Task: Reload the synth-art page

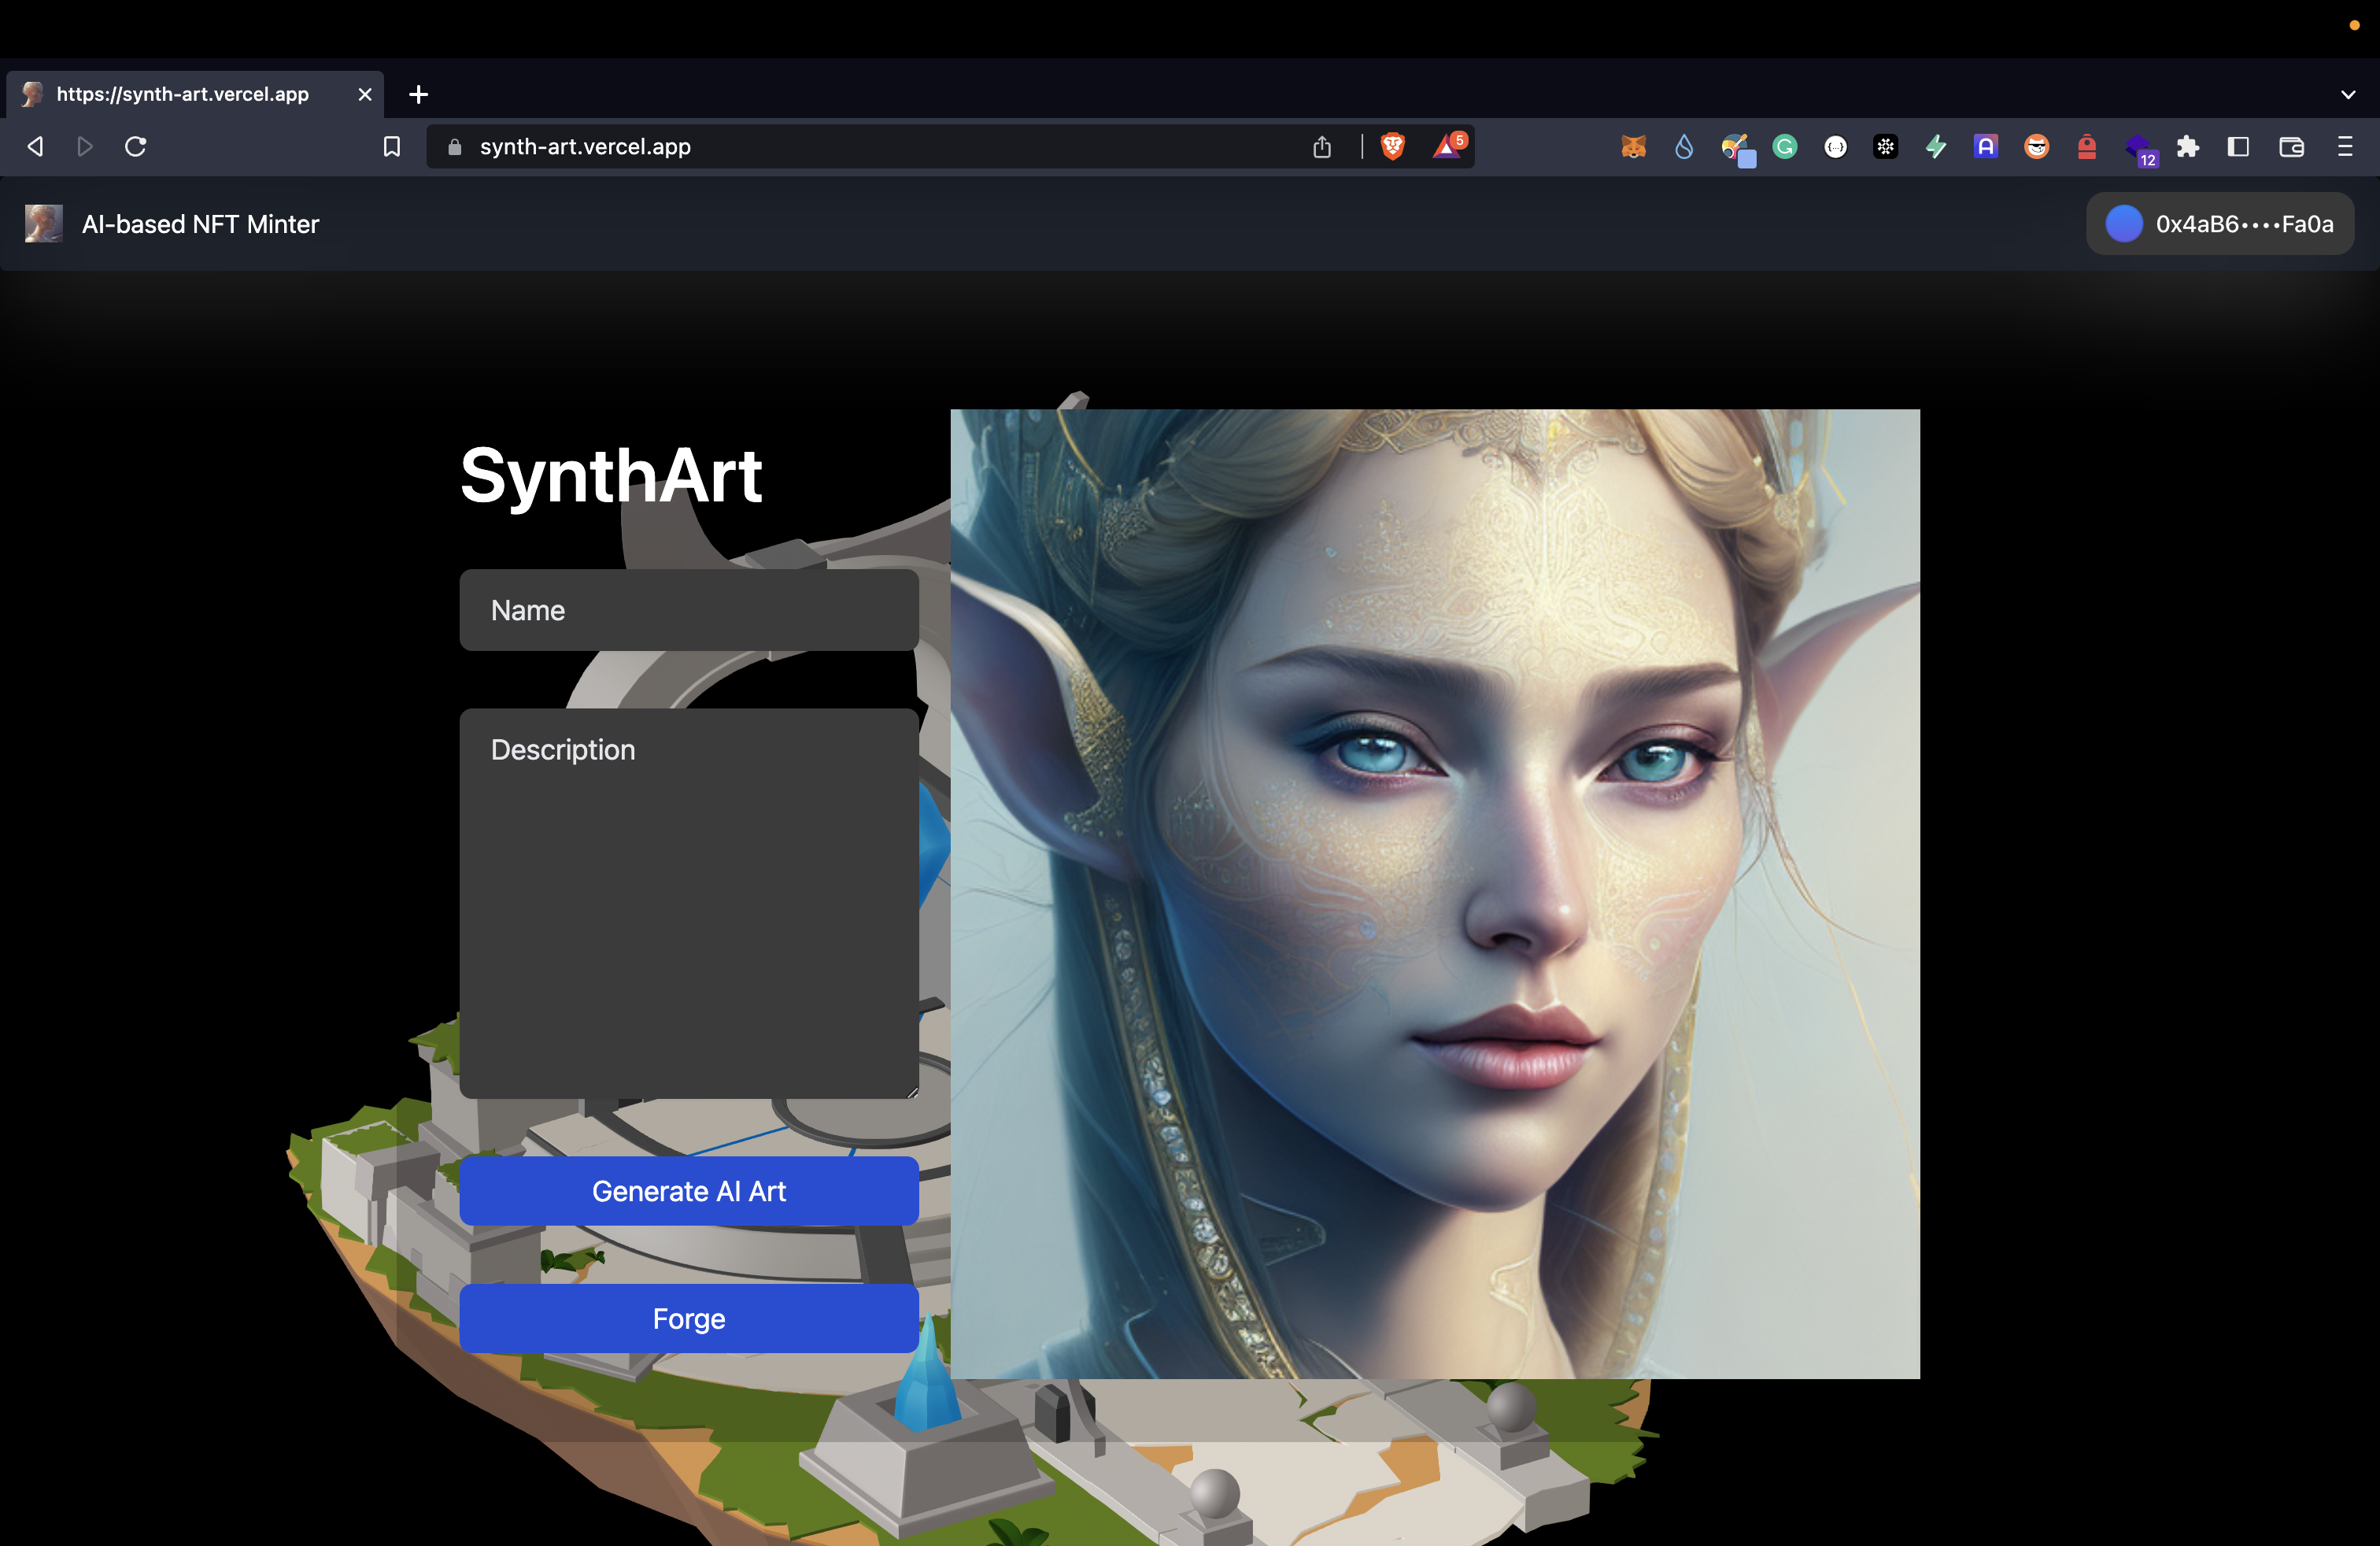Action: [136, 147]
